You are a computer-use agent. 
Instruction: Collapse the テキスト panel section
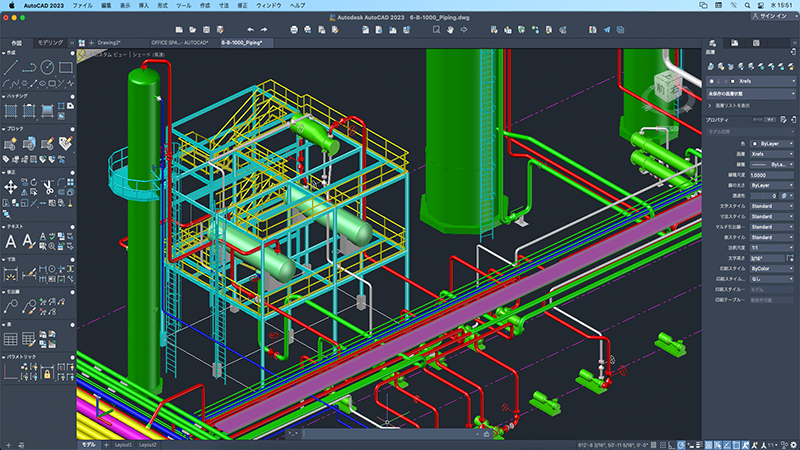[4, 227]
